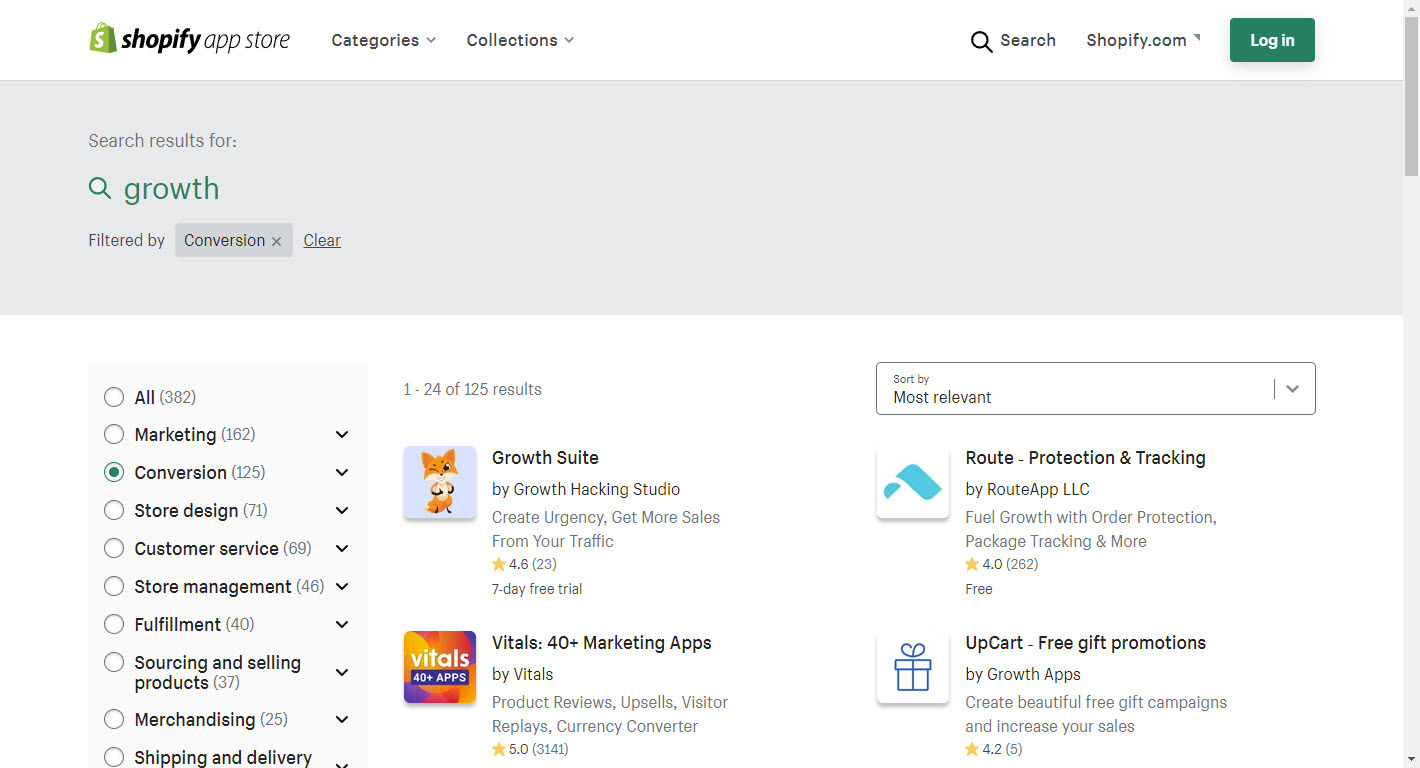The image size is (1420, 768).
Task: Open the Collections menu
Action: point(520,40)
